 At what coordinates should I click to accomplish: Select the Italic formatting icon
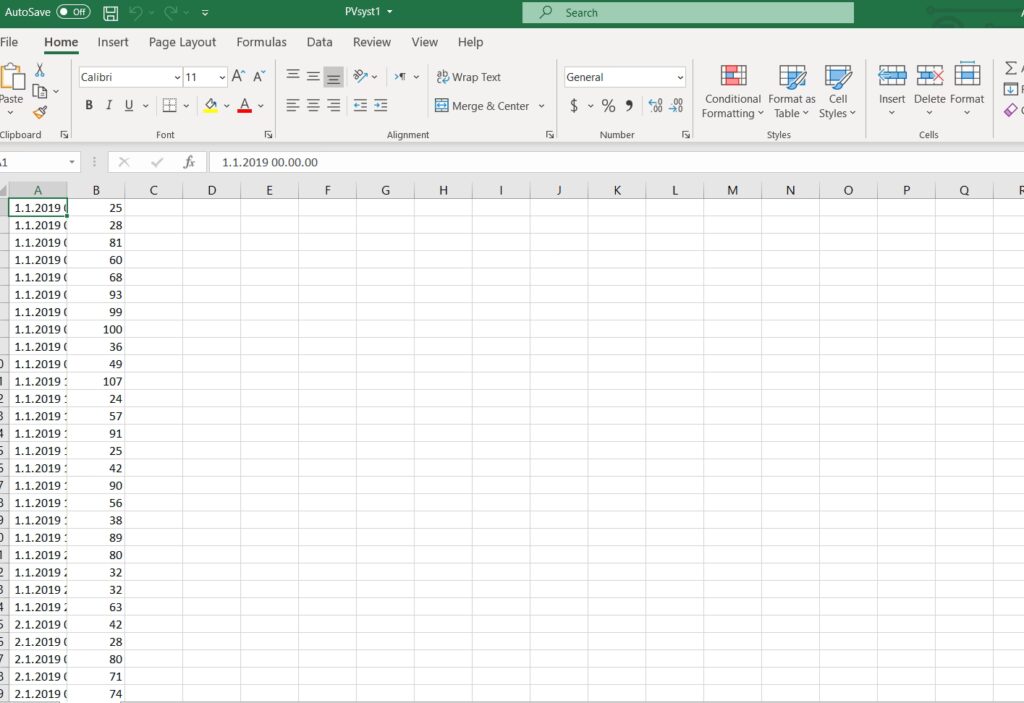[108, 105]
